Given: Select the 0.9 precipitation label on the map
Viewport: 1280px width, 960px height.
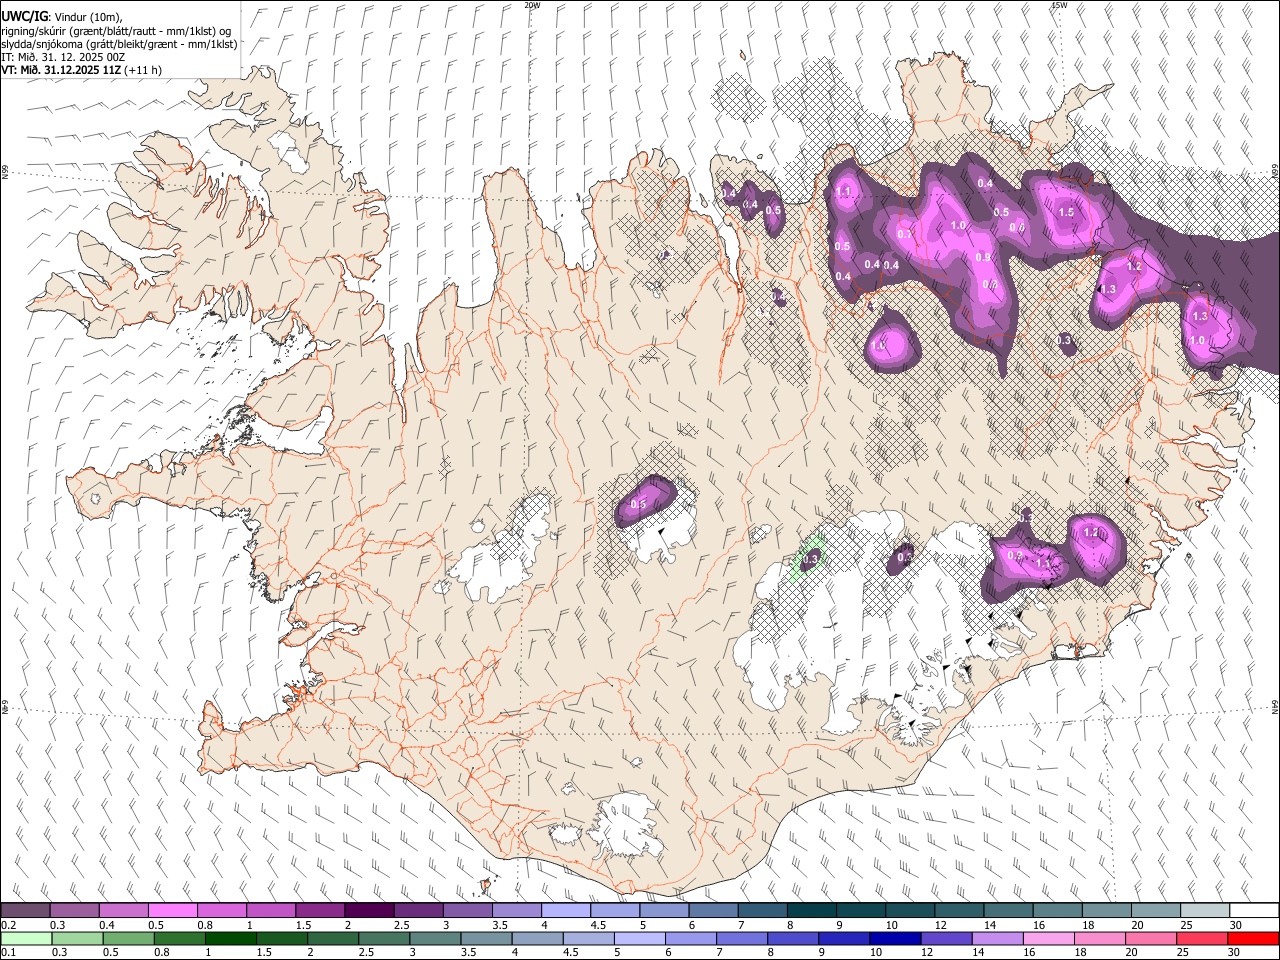Looking at the screenshot, I should point(982,257).
